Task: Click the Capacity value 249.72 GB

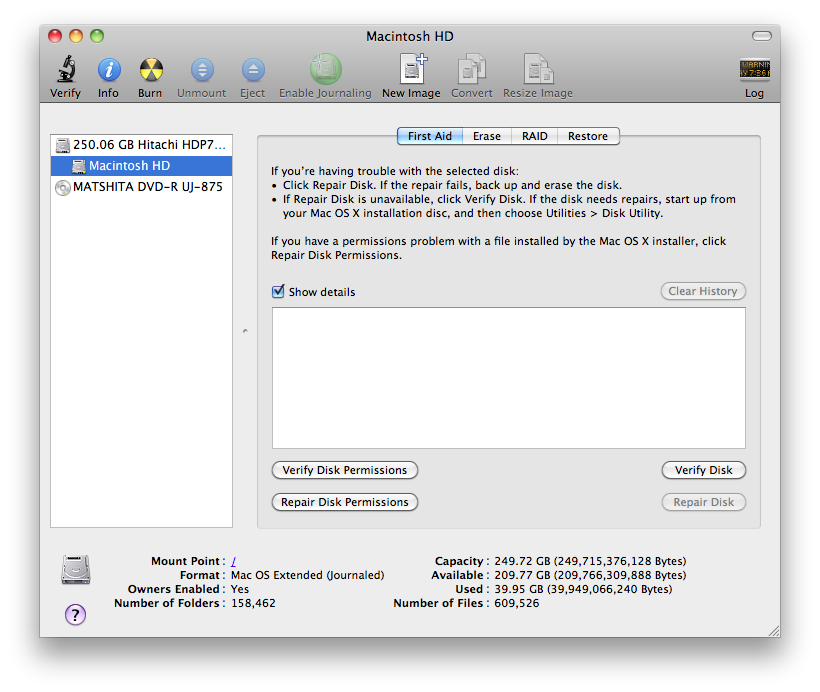Action: tap(590, 561)
